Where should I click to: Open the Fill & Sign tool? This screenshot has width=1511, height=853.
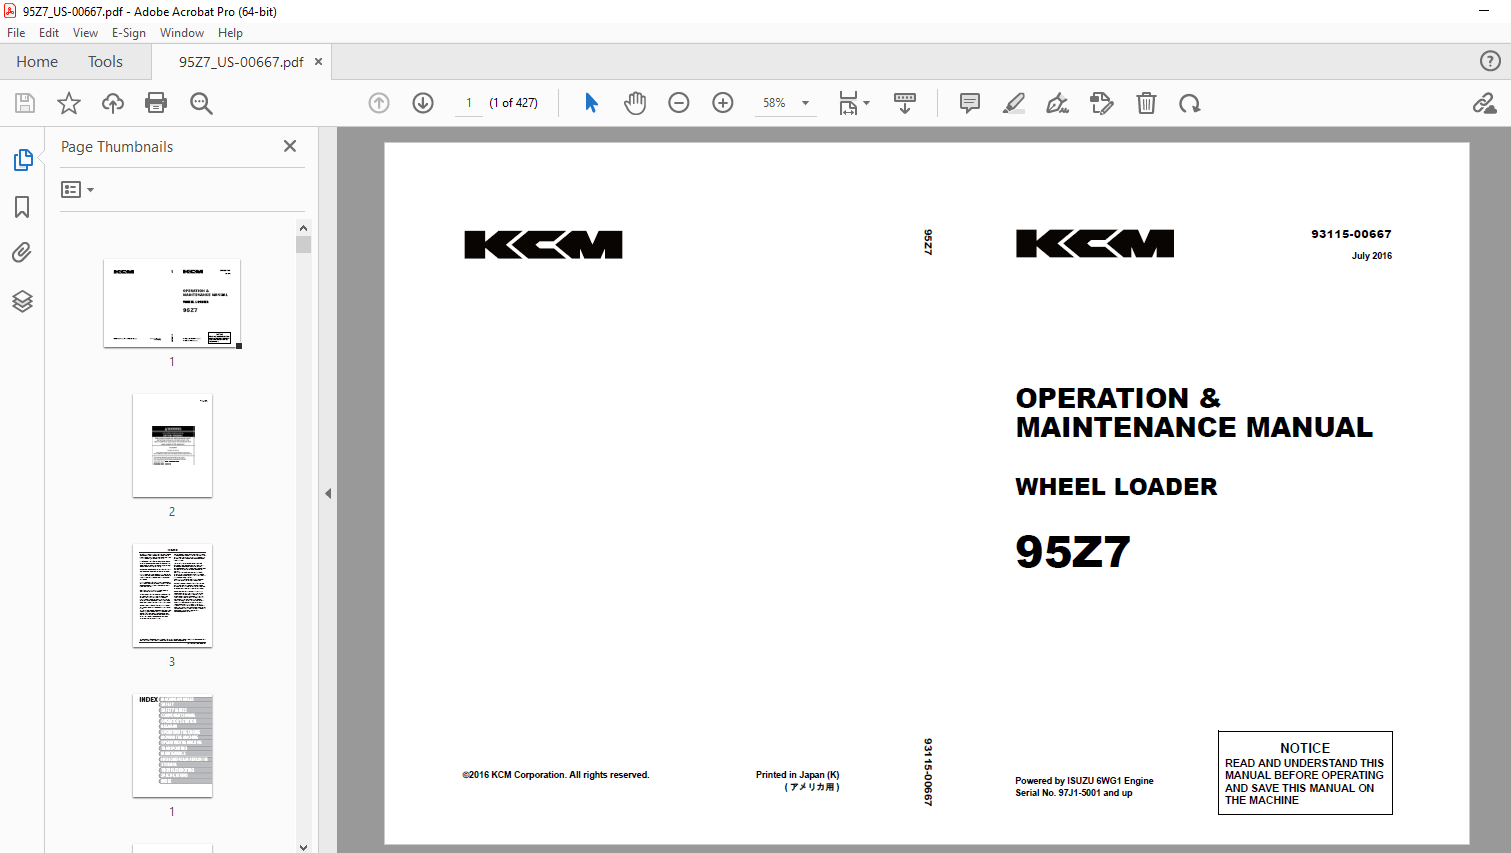click(1057, 103)
